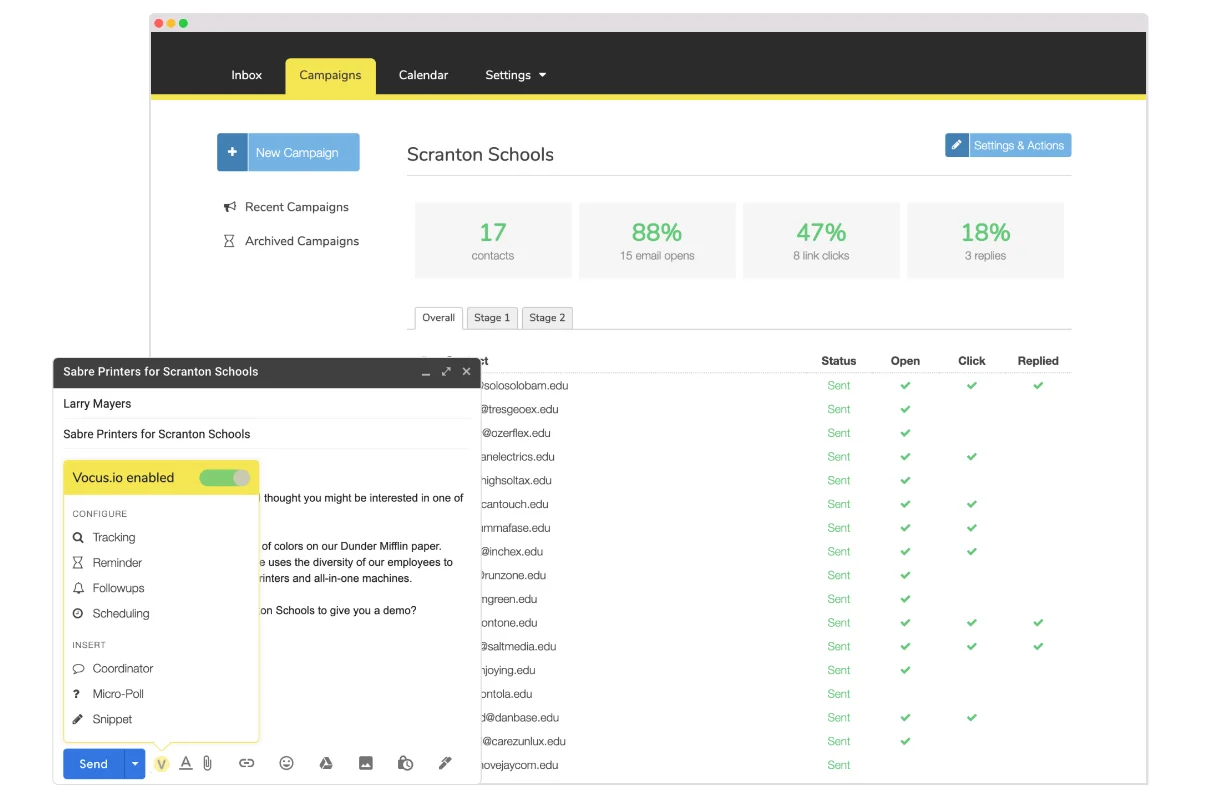Open the Settings dropdown in top navigation
The width and height of the screenshot is (1214, 802).
pyautogui.click(x=516, y=75)
